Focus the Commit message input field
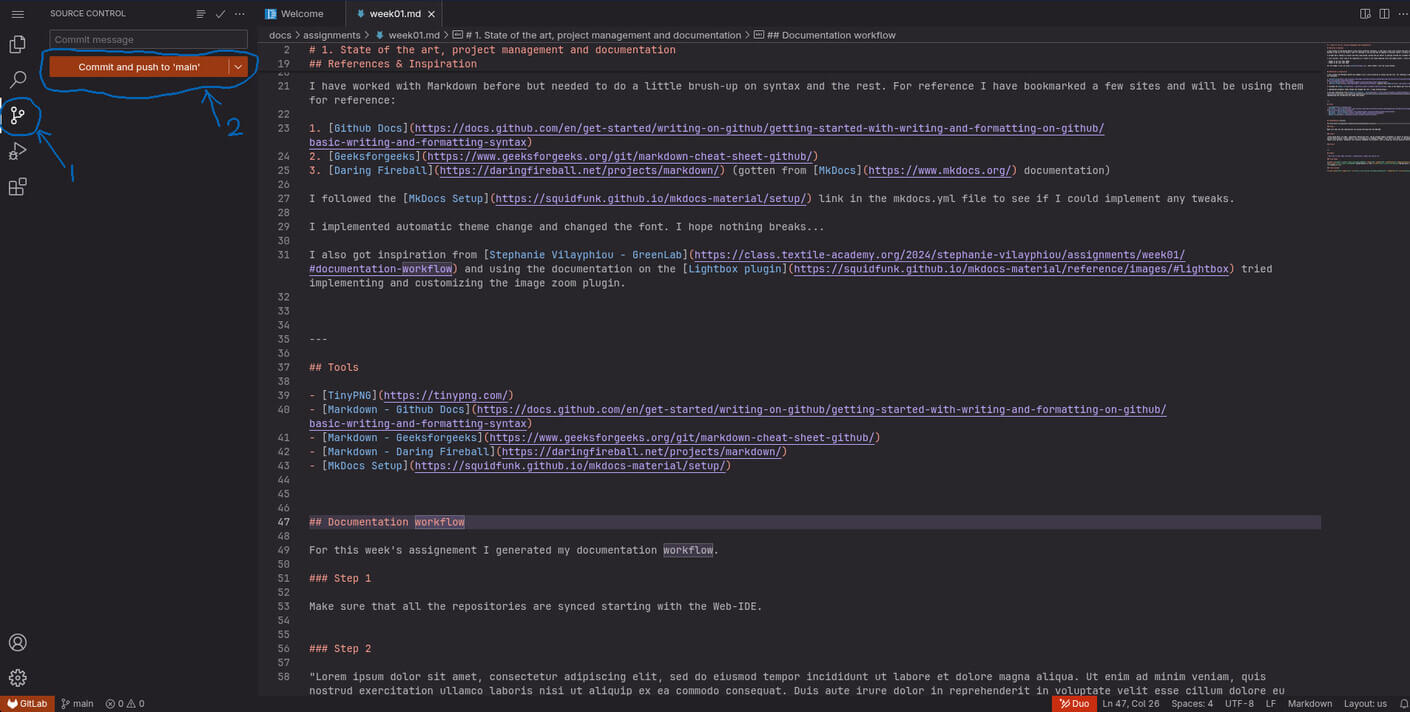The height and width of the screenshot is (712, 1410). 148,40
